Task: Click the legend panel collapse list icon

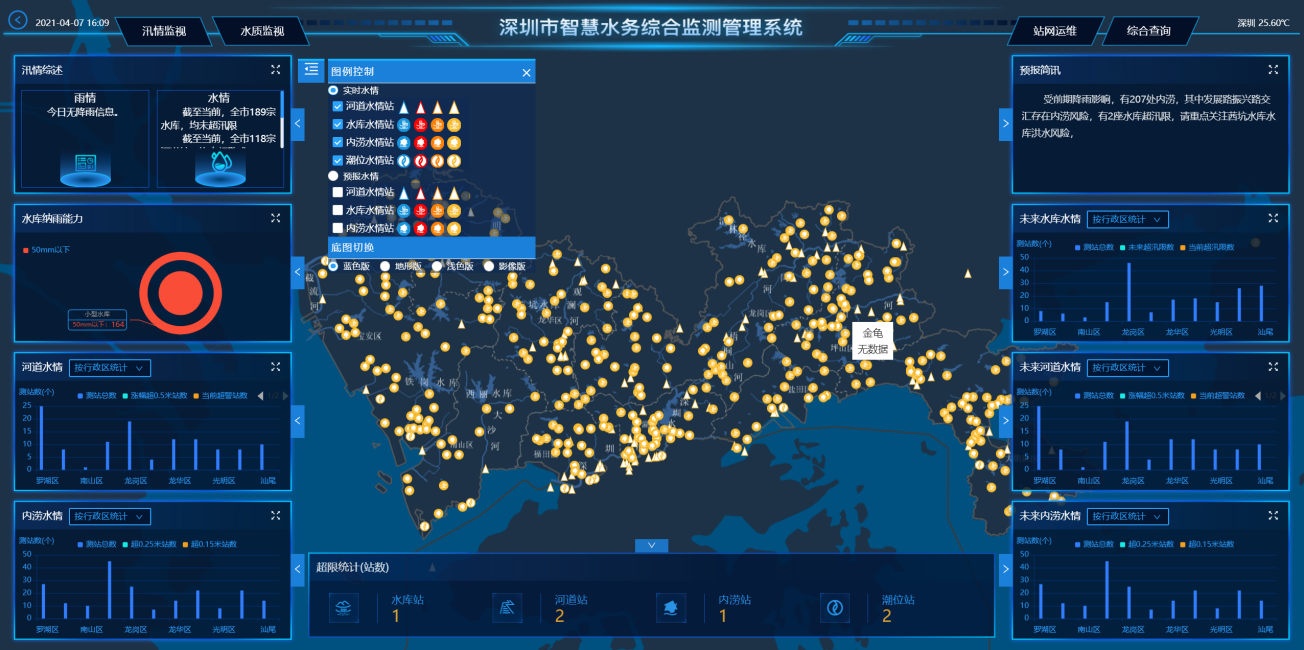Action: (311, 69)
